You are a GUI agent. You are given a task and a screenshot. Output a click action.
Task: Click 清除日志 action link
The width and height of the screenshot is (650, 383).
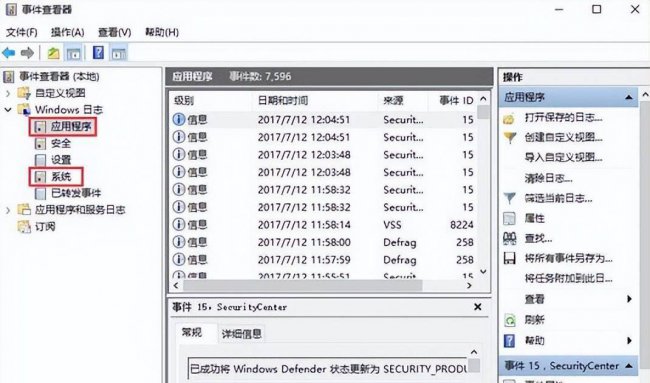(548, 178)
